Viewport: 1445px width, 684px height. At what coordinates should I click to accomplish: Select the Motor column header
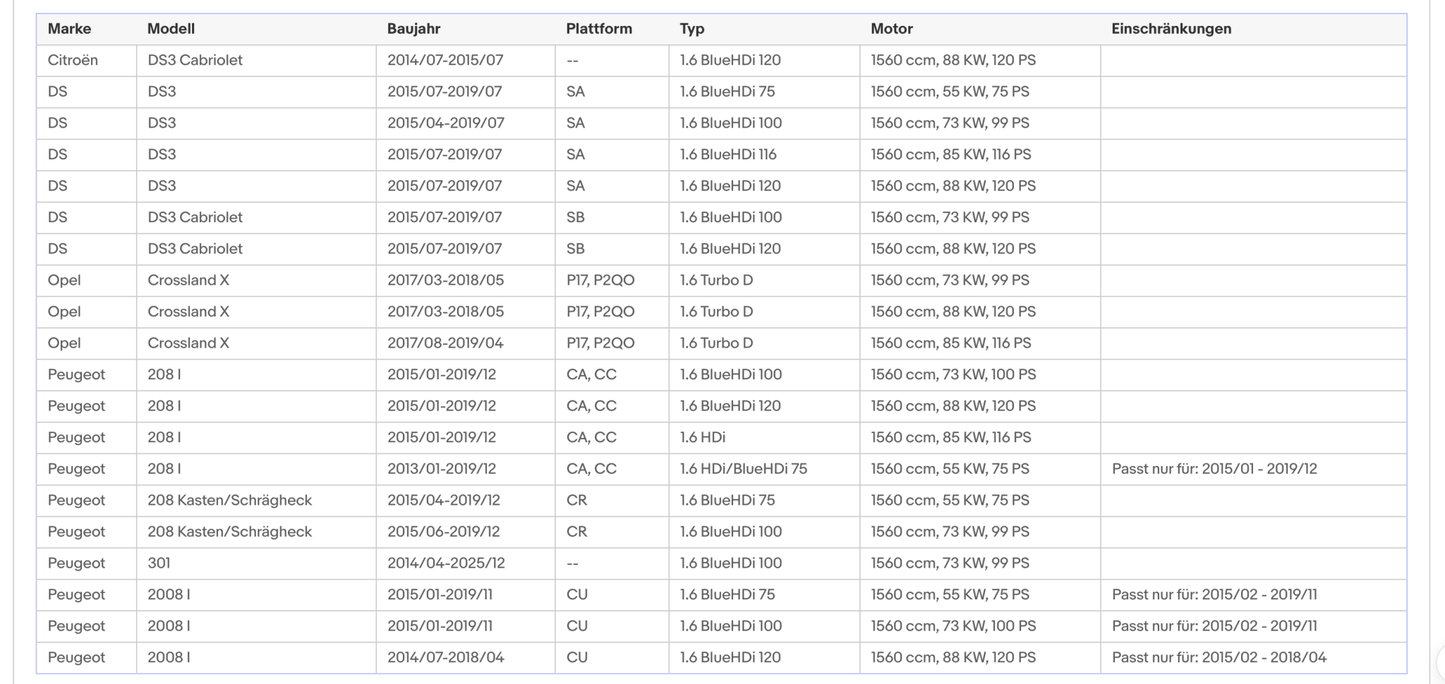click(892, 29)
